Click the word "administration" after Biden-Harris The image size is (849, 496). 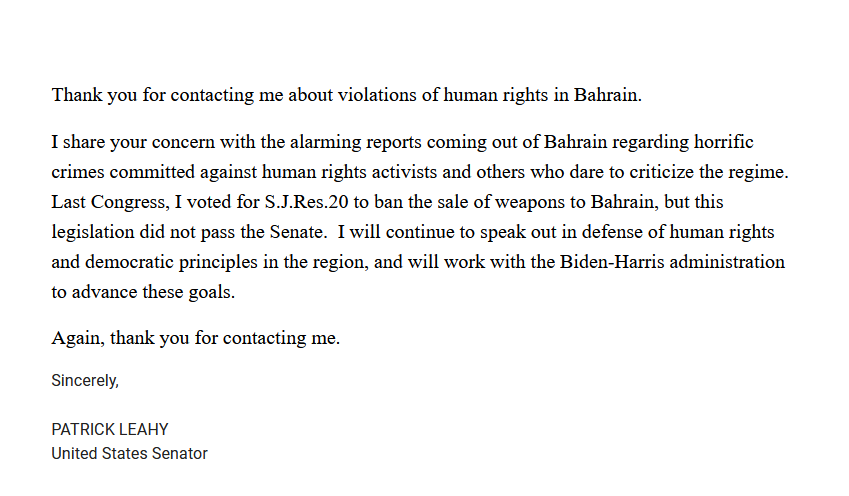click(727, 262)
